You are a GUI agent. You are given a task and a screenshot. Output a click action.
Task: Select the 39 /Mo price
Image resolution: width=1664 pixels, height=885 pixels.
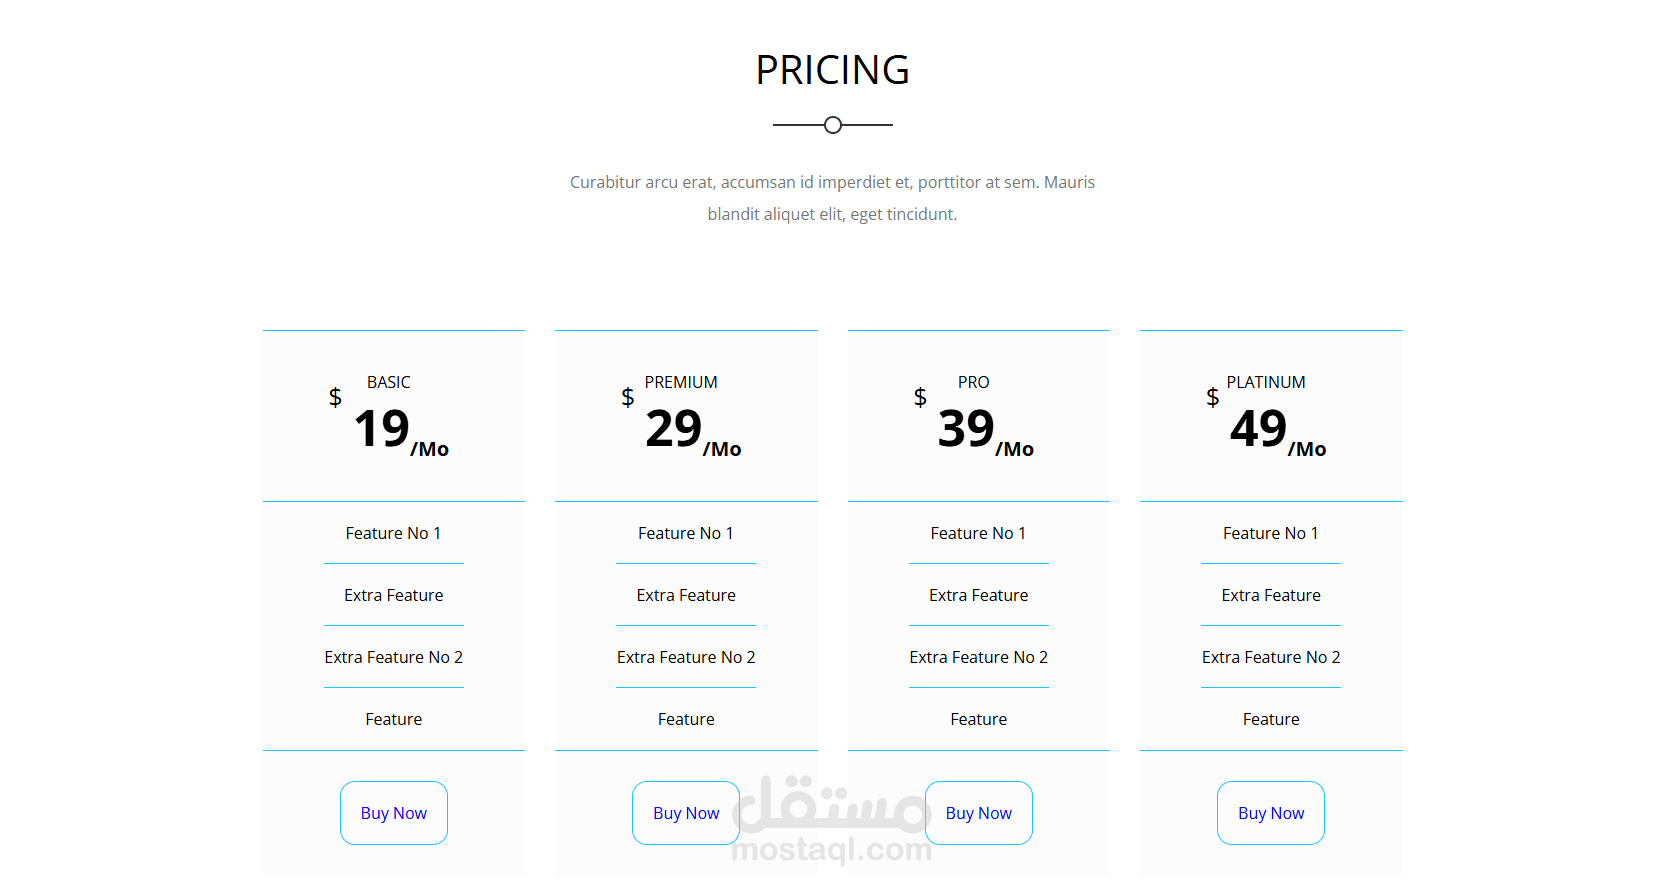(985, 431)
